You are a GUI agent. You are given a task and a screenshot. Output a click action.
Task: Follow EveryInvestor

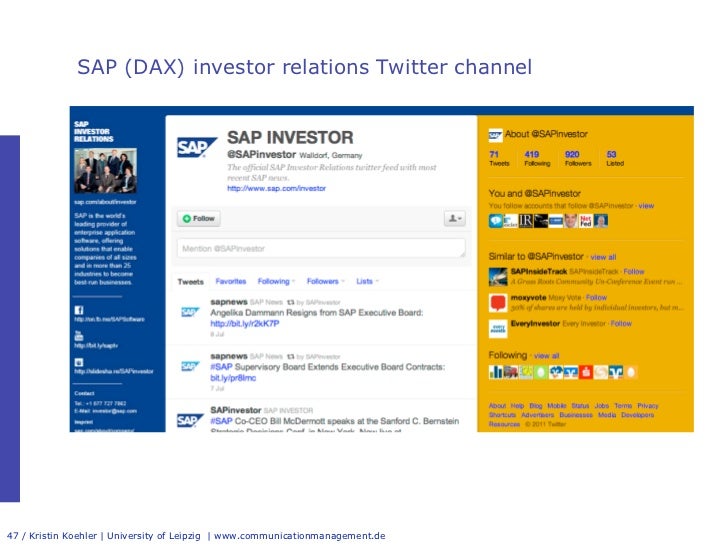point(621,324)
